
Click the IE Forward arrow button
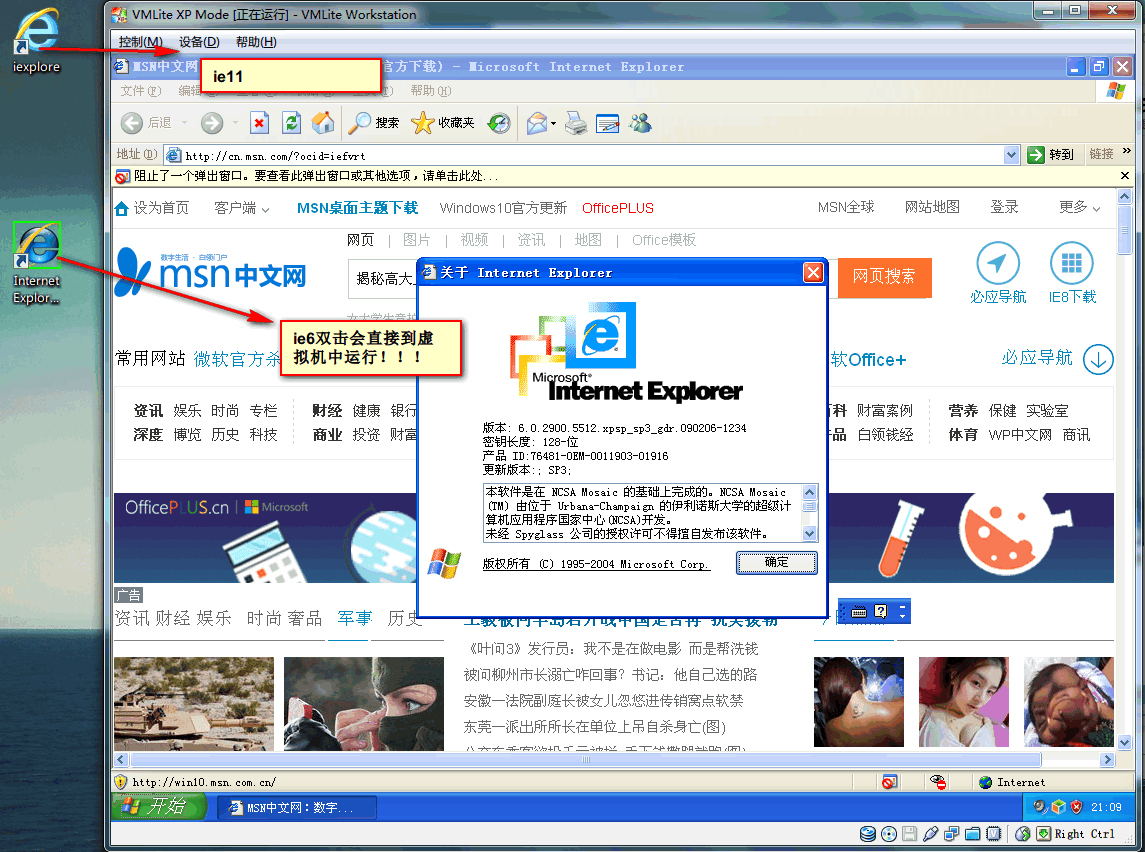(x=212, y=123)
